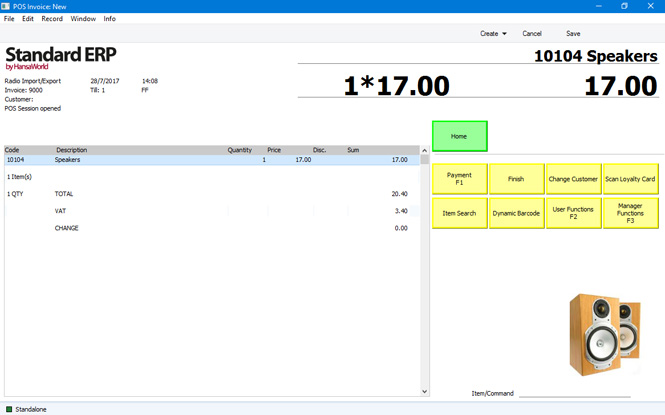
Task: Click the Code column header
Action: [x=12, y=150]
